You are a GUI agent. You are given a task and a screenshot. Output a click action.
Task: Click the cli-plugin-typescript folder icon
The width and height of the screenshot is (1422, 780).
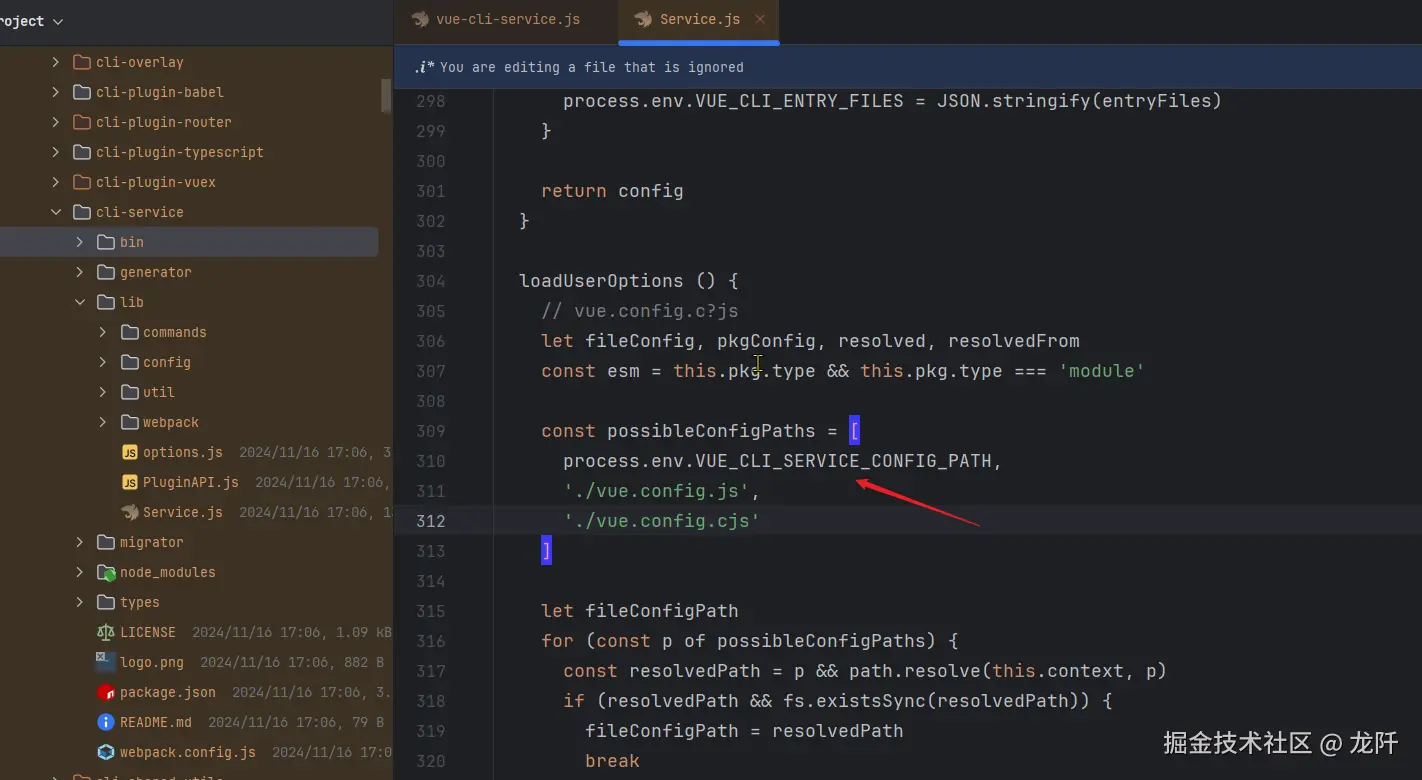(x=82, y=152)
